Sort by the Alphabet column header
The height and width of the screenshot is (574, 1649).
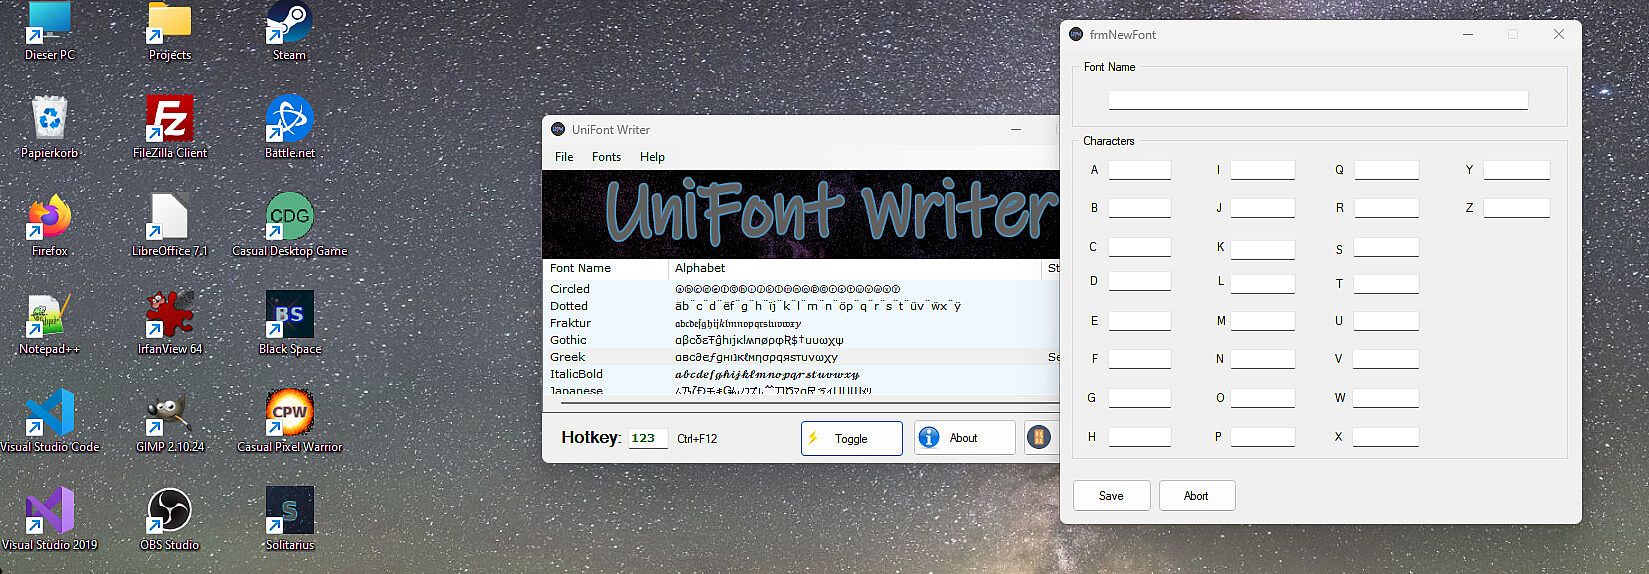point(855,268)
